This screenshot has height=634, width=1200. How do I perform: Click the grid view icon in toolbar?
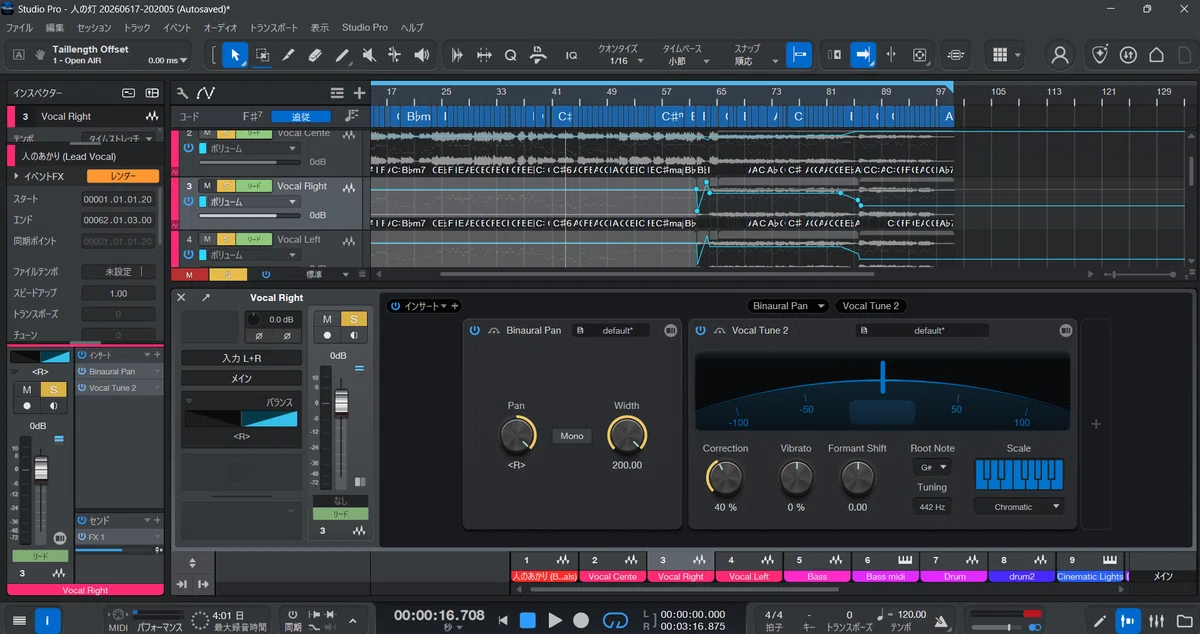1000,55
